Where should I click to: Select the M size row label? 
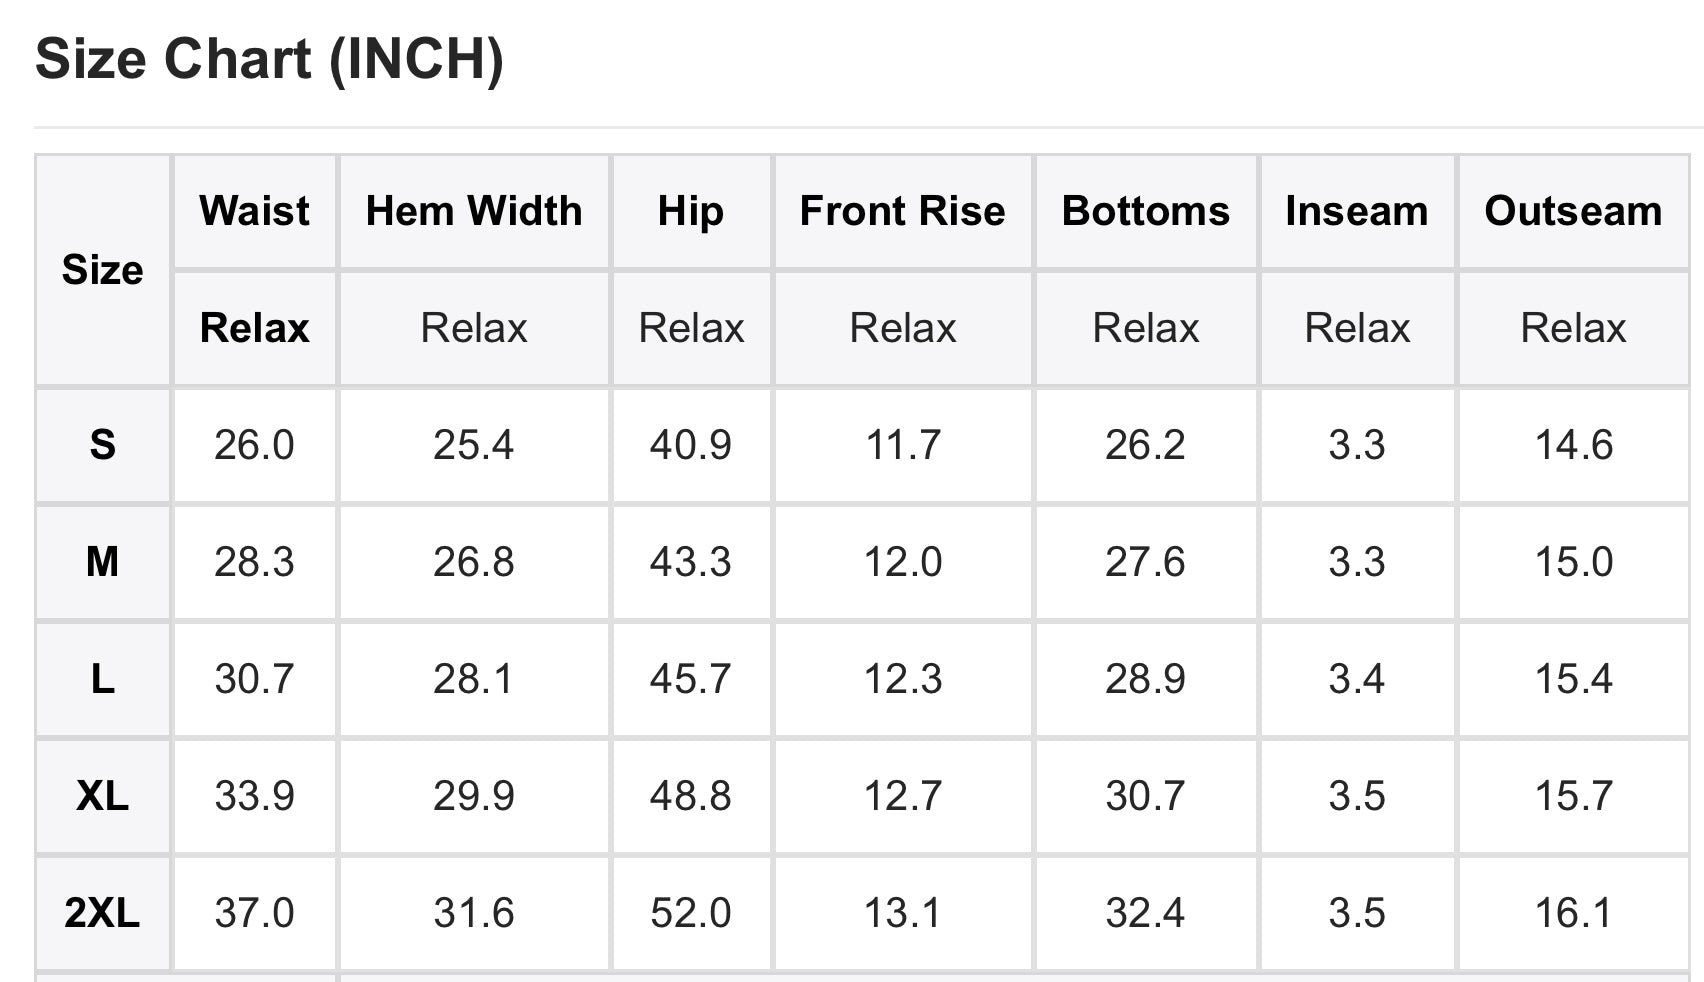tap(102, 562)
